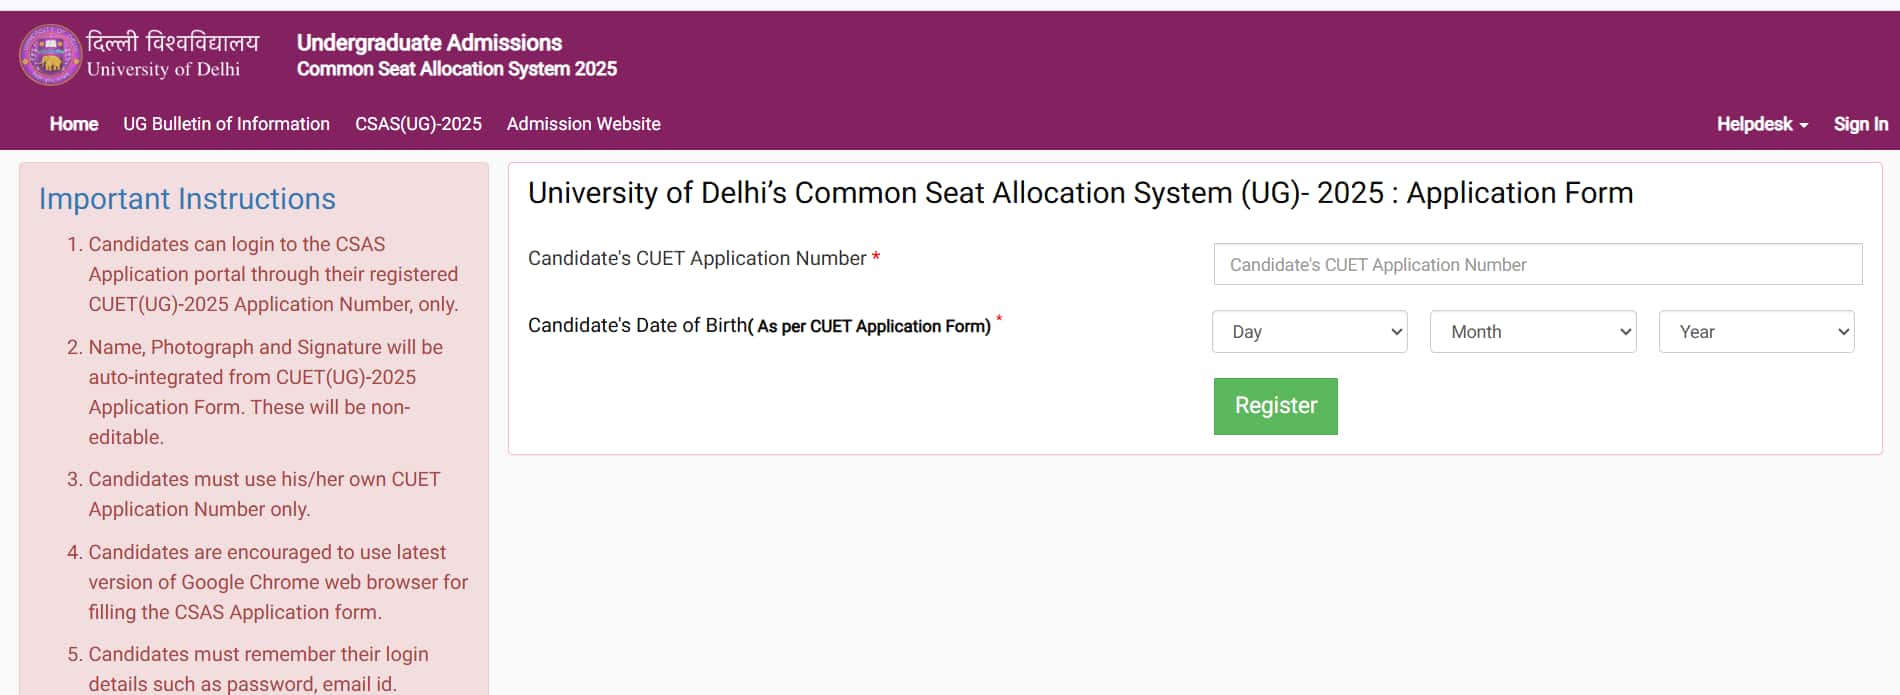Click the Candidate's CUET Application Number label
The image size is (1900, 695).
697,258
